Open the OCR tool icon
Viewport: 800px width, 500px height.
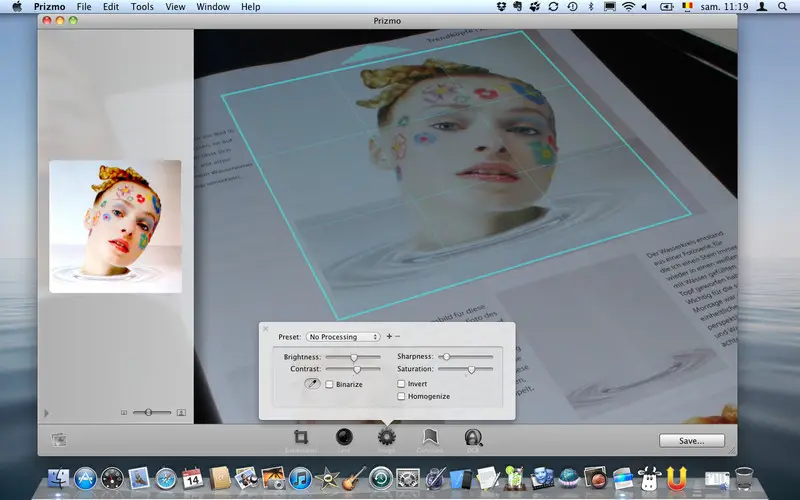click(x=473, y=437)
